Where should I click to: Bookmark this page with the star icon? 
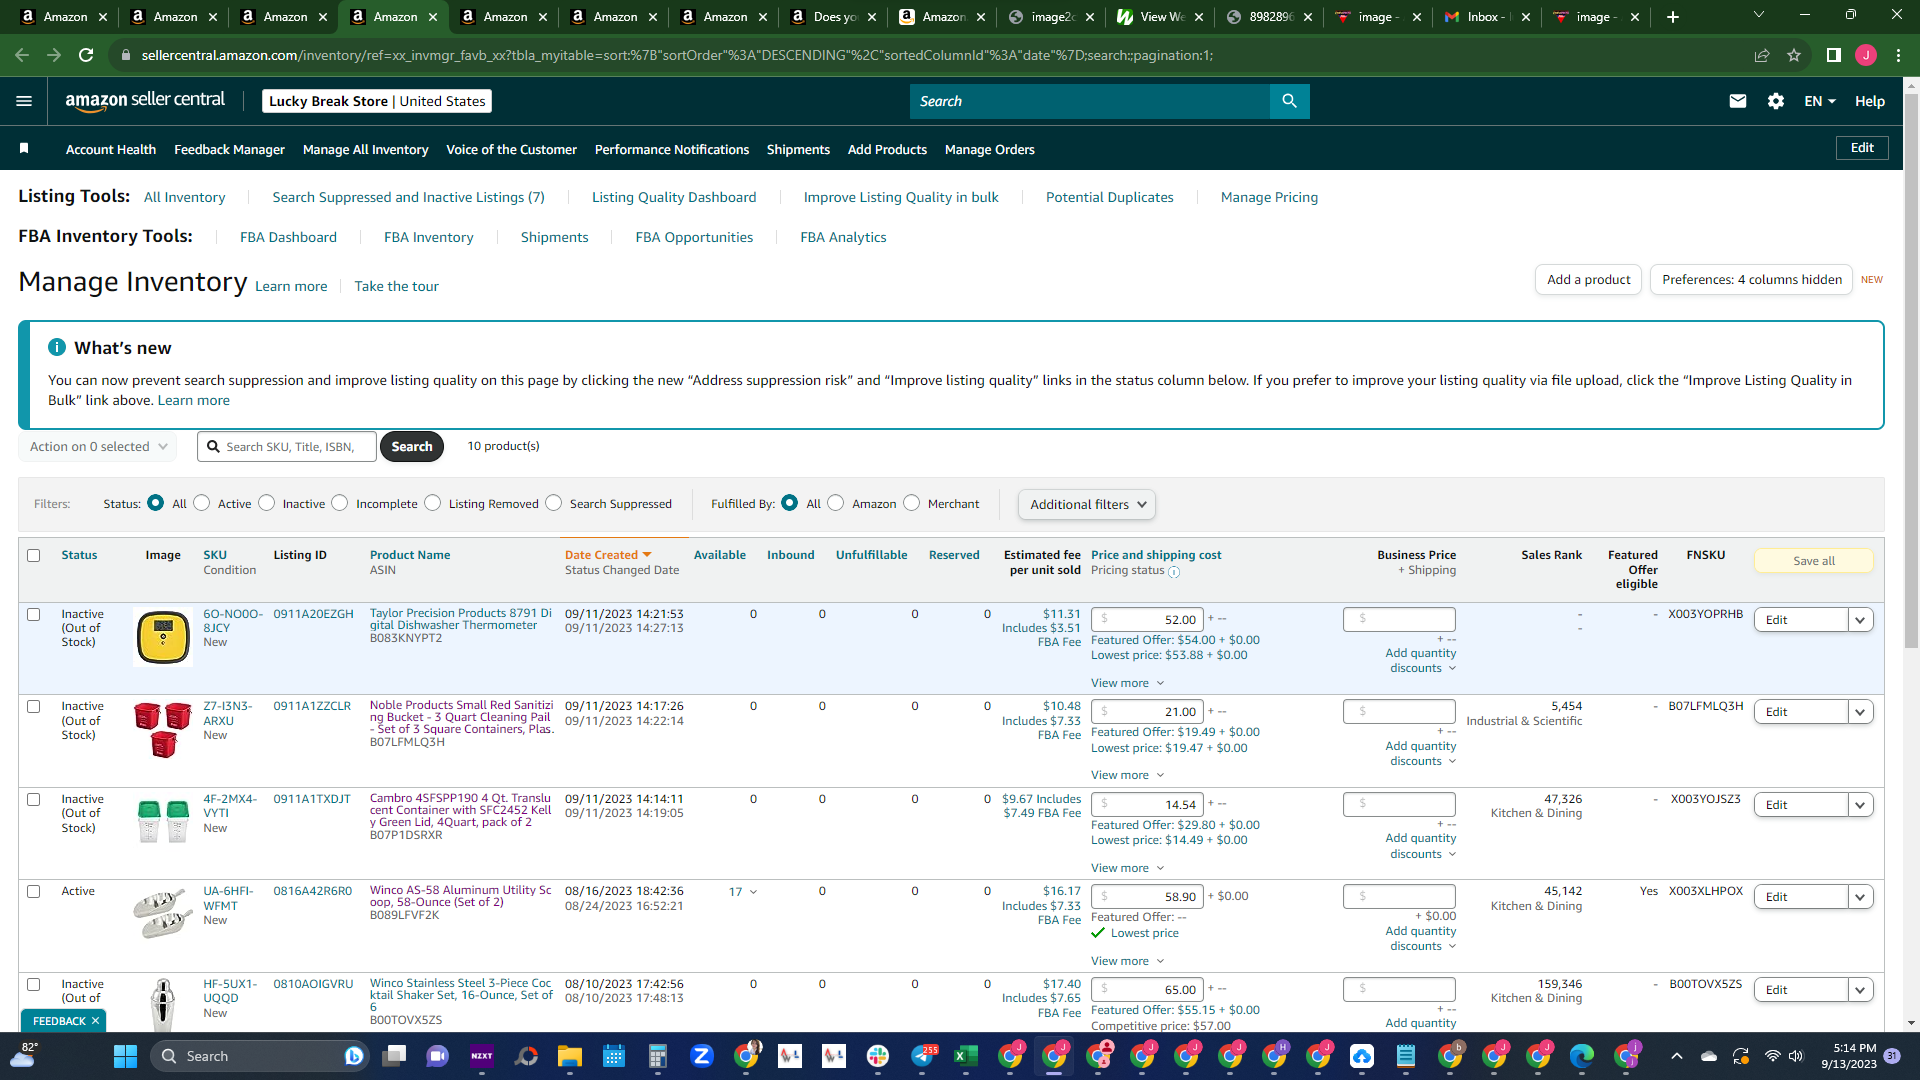(x=1794, y=55)
